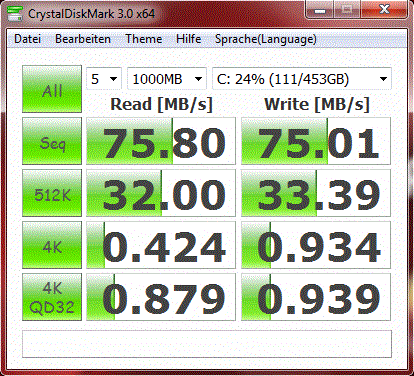Start the Seq sequential test
The height and width of the screenshot is (376, 414).
pos(52,141)
